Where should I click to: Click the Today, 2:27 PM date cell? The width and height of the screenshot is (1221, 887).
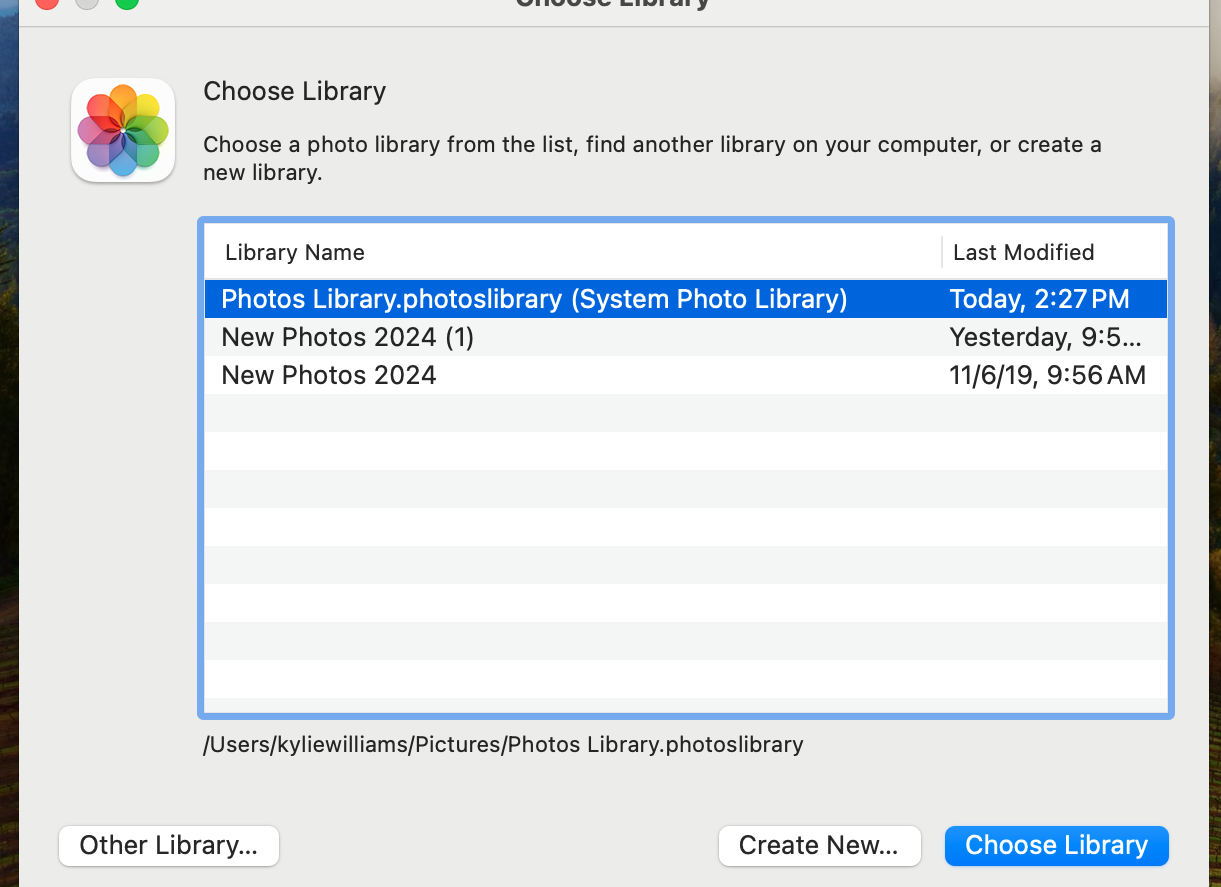1039,299
